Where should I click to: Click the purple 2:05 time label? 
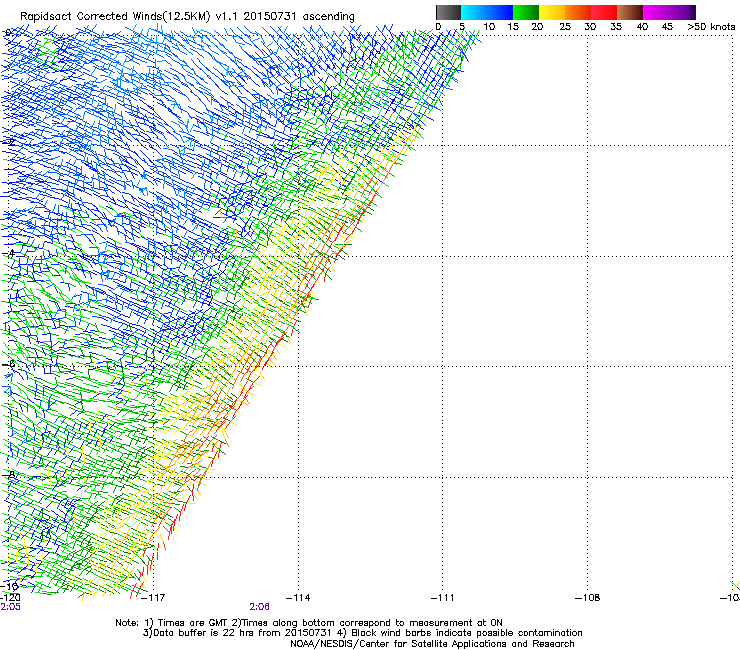click(x=10, y=607)
